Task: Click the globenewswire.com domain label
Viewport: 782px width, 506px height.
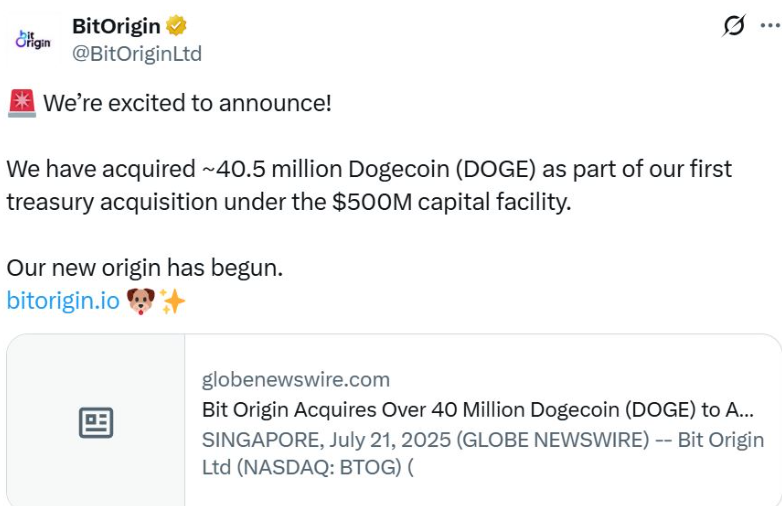Action: pyautogui.click(x=296, y=380)
